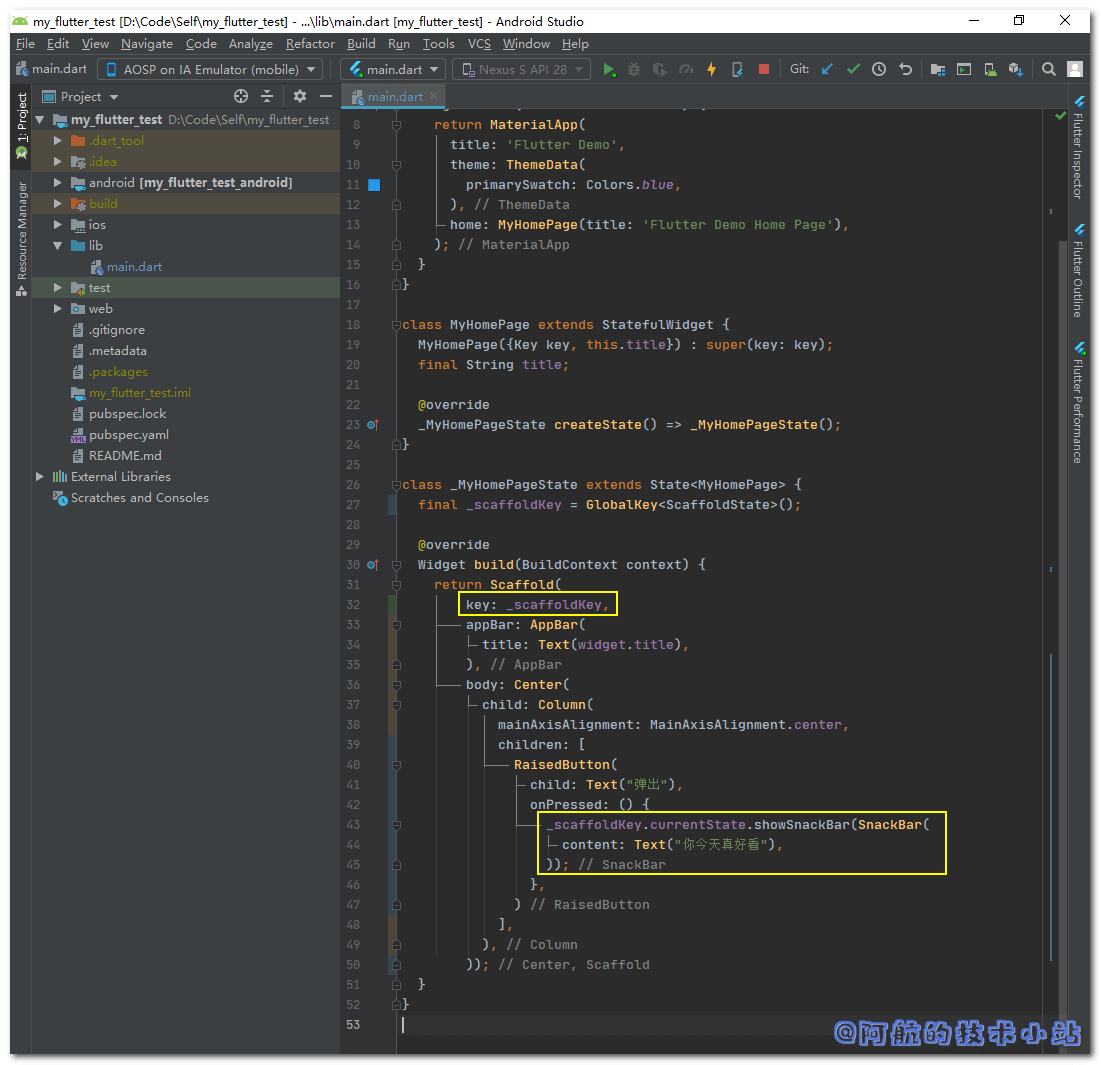Hide the Project panel with minus icon
1101x1065 pixels.
point(326,96)
